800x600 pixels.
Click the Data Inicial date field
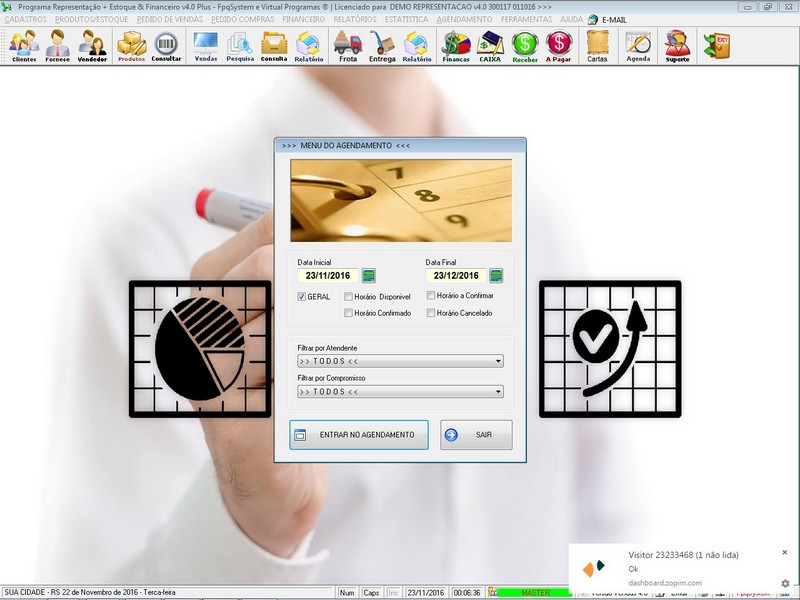328,276
